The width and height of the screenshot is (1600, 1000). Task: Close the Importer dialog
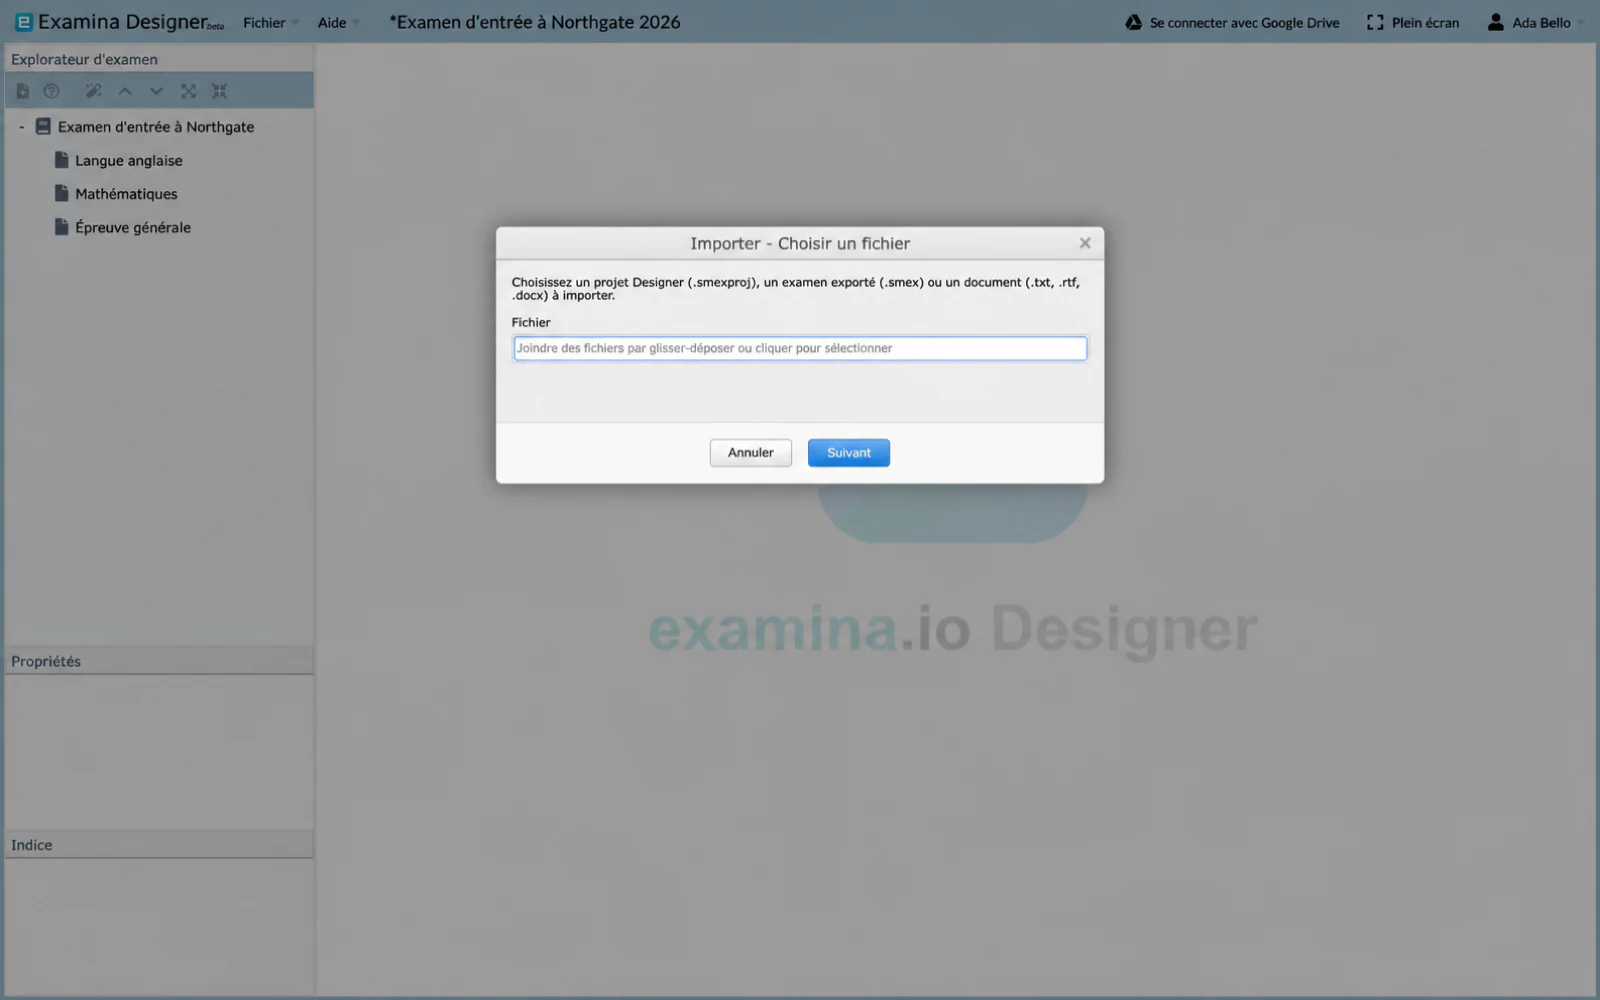click(1085, 243)
